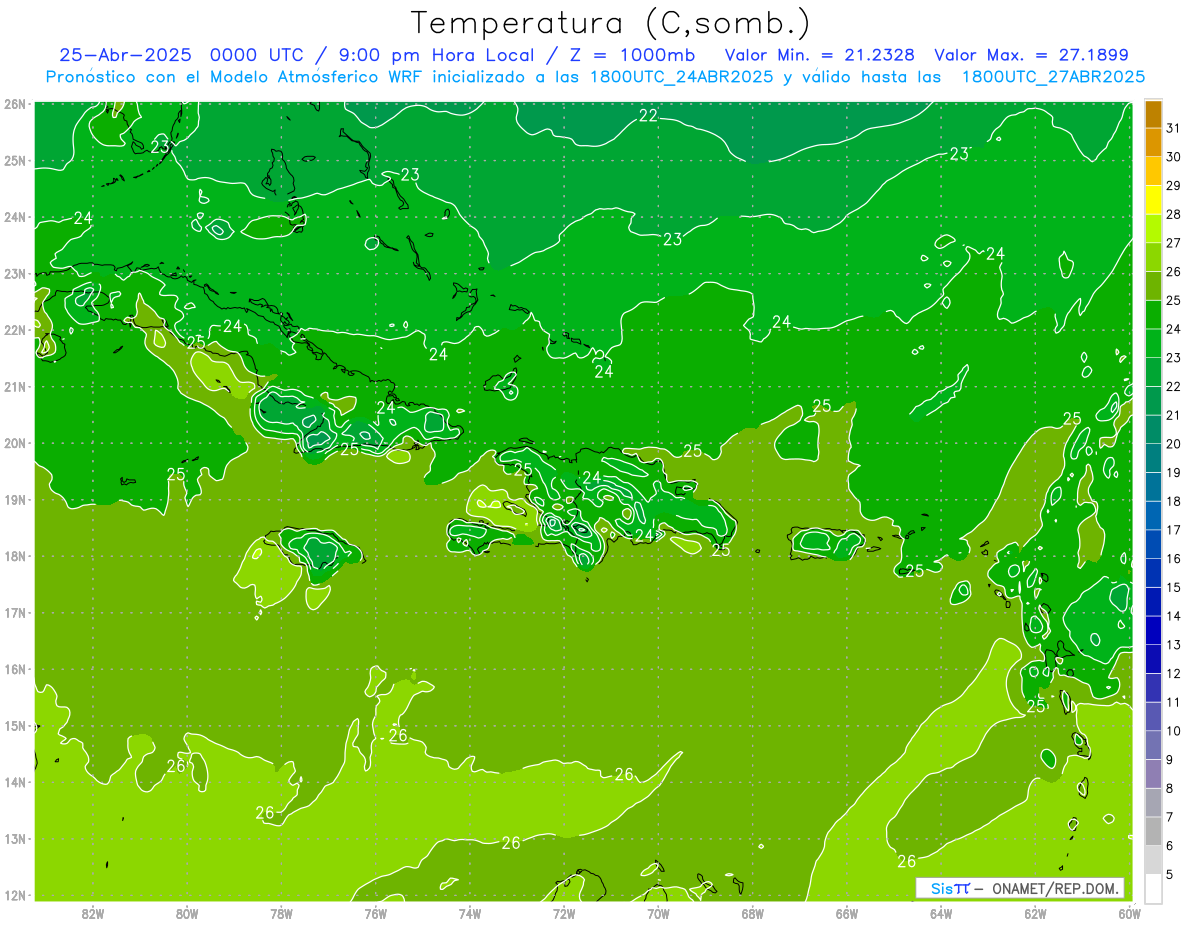Viewport: 1200px width, 927px height.
Task: Click the '19N' latitude axis label
Action: click(x=15, y=500)
